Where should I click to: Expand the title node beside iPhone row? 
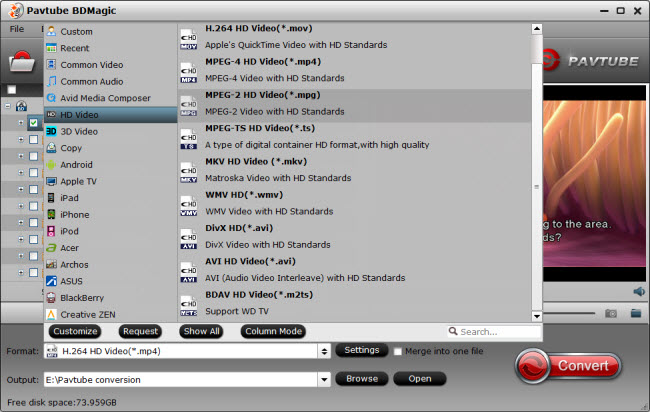point(21,223)
